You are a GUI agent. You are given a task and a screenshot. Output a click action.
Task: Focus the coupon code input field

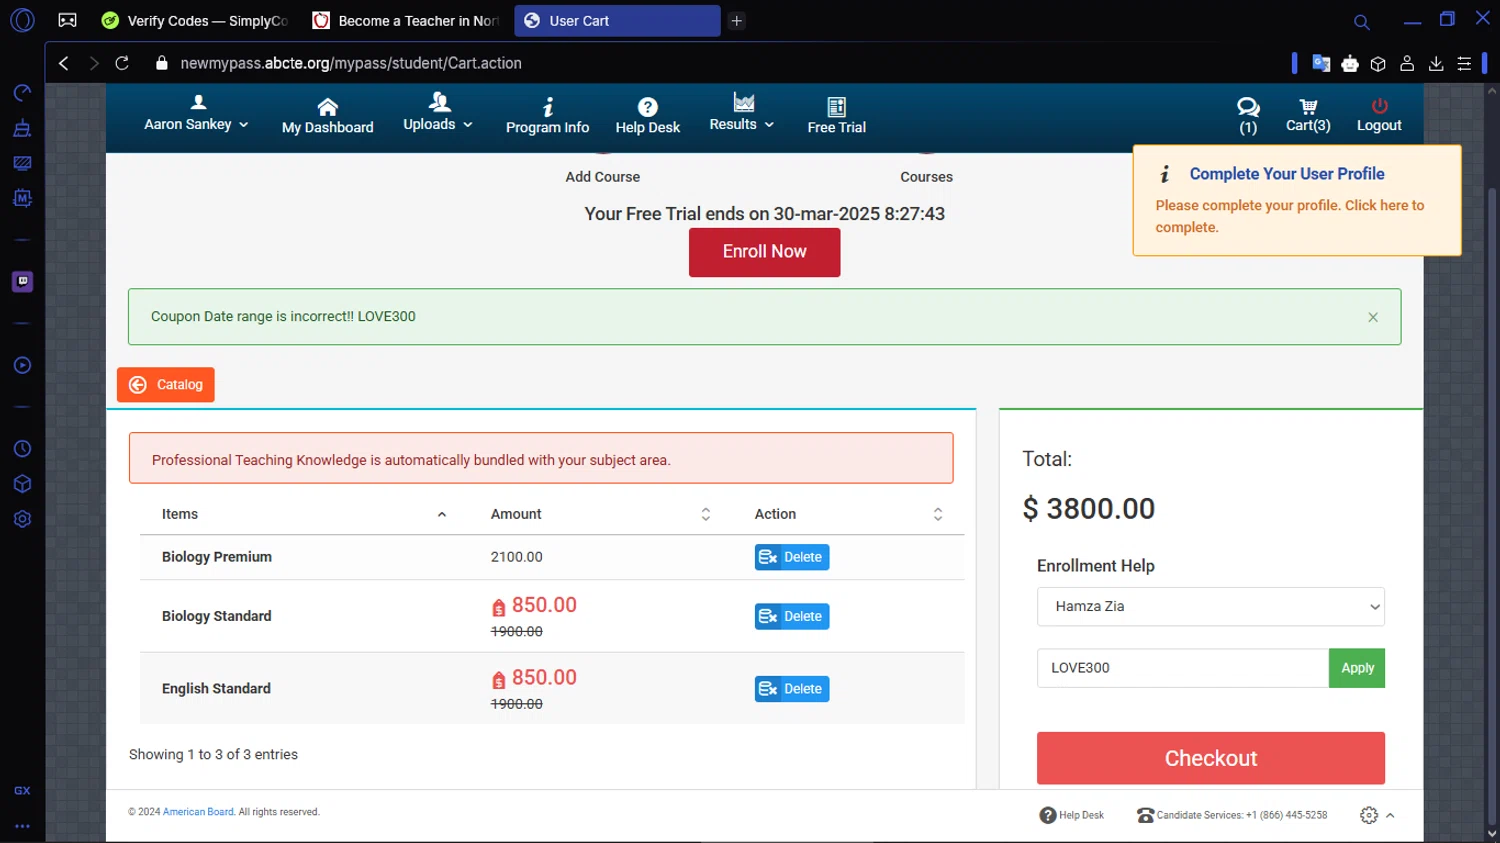(1182, 668)
